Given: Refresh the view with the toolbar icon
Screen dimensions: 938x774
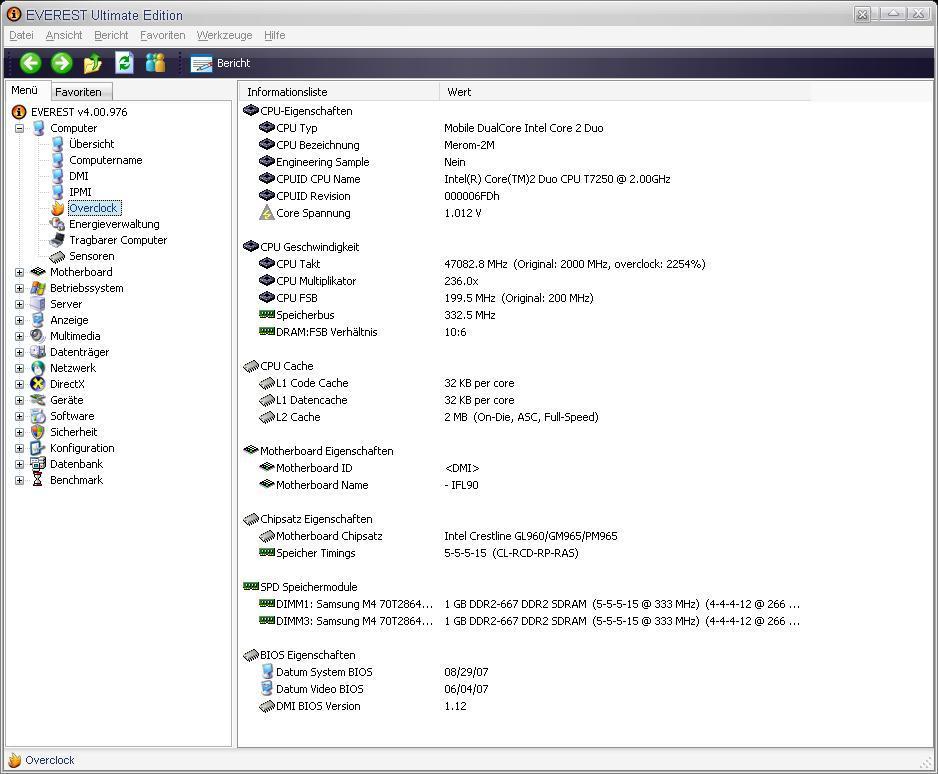Looking at the screenshot, I should (124, 62).
